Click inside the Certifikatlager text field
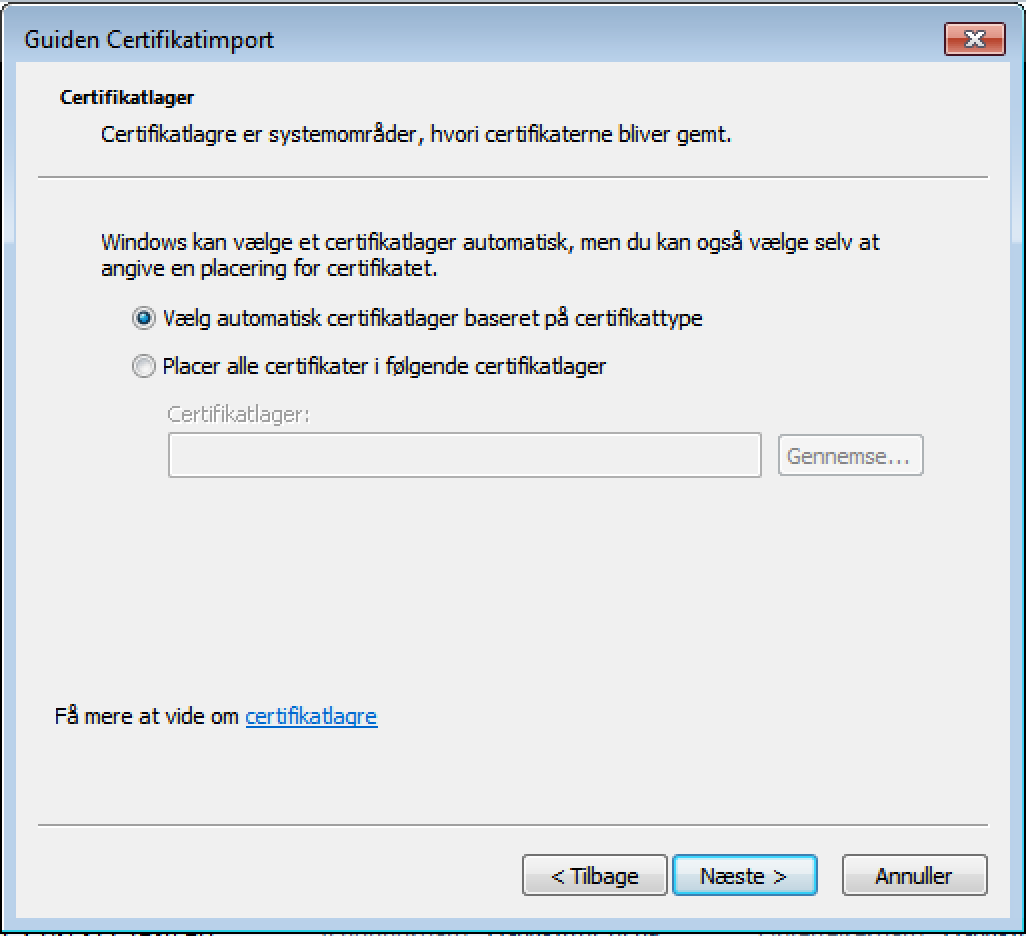 coord(464,456)
